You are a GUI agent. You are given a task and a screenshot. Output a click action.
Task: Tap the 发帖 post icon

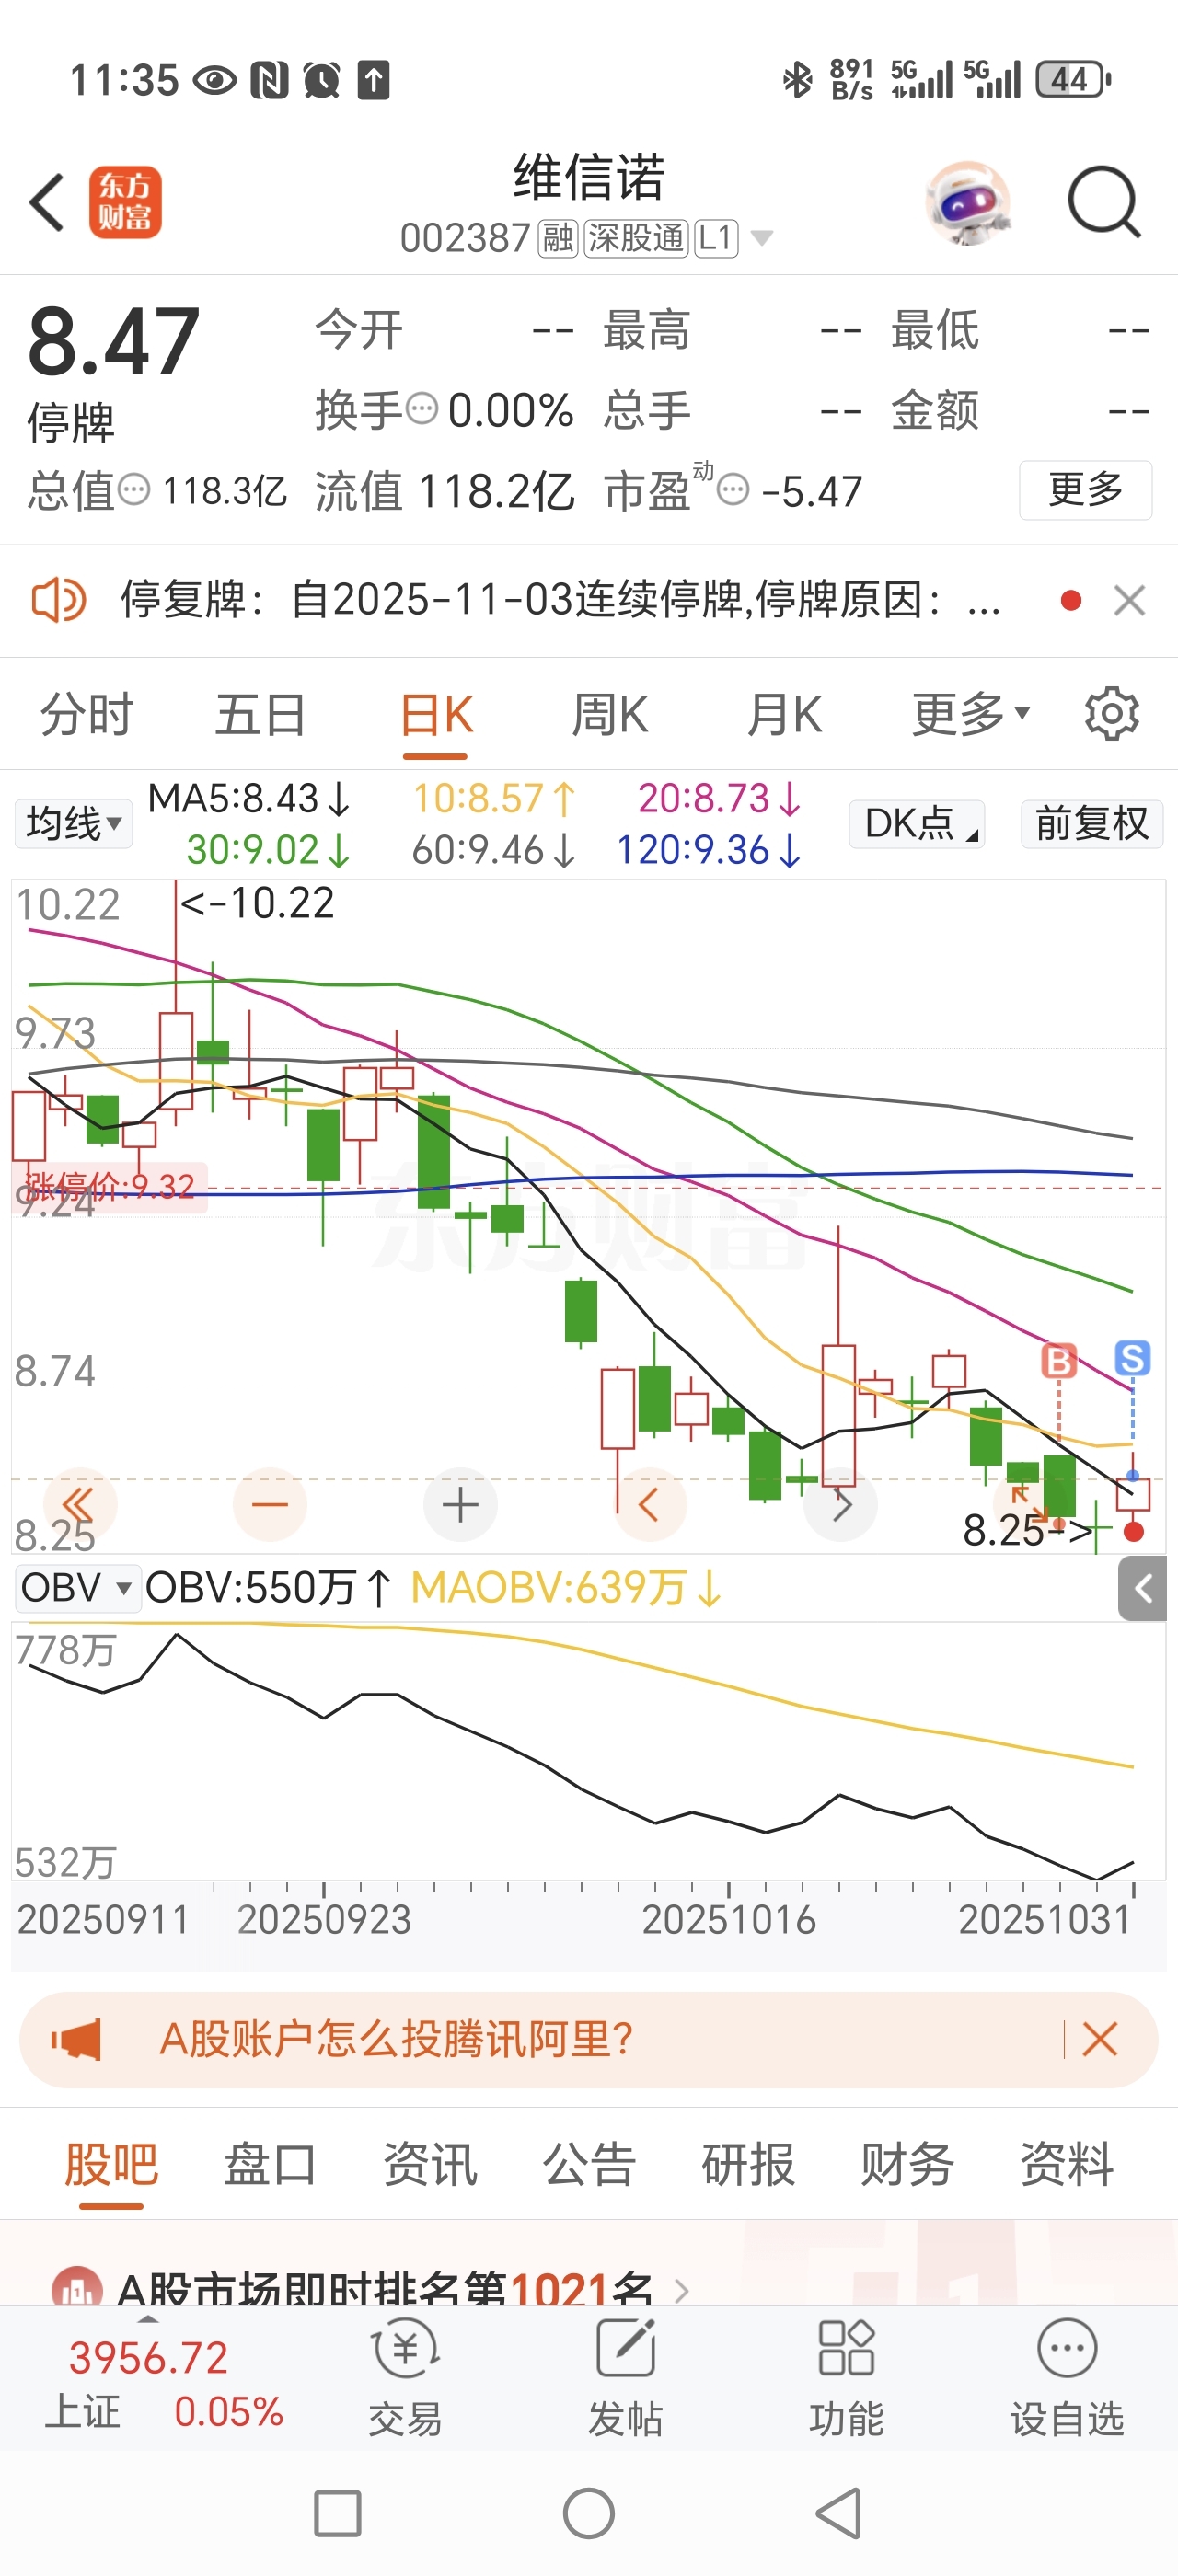click(x=626, y=2378)
